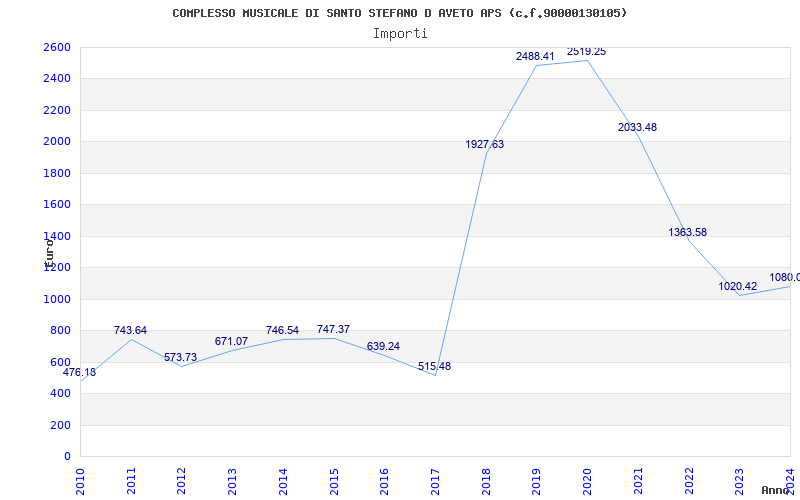
Task: Click the 2010 x-axis year label
Action: coord(80,481)
